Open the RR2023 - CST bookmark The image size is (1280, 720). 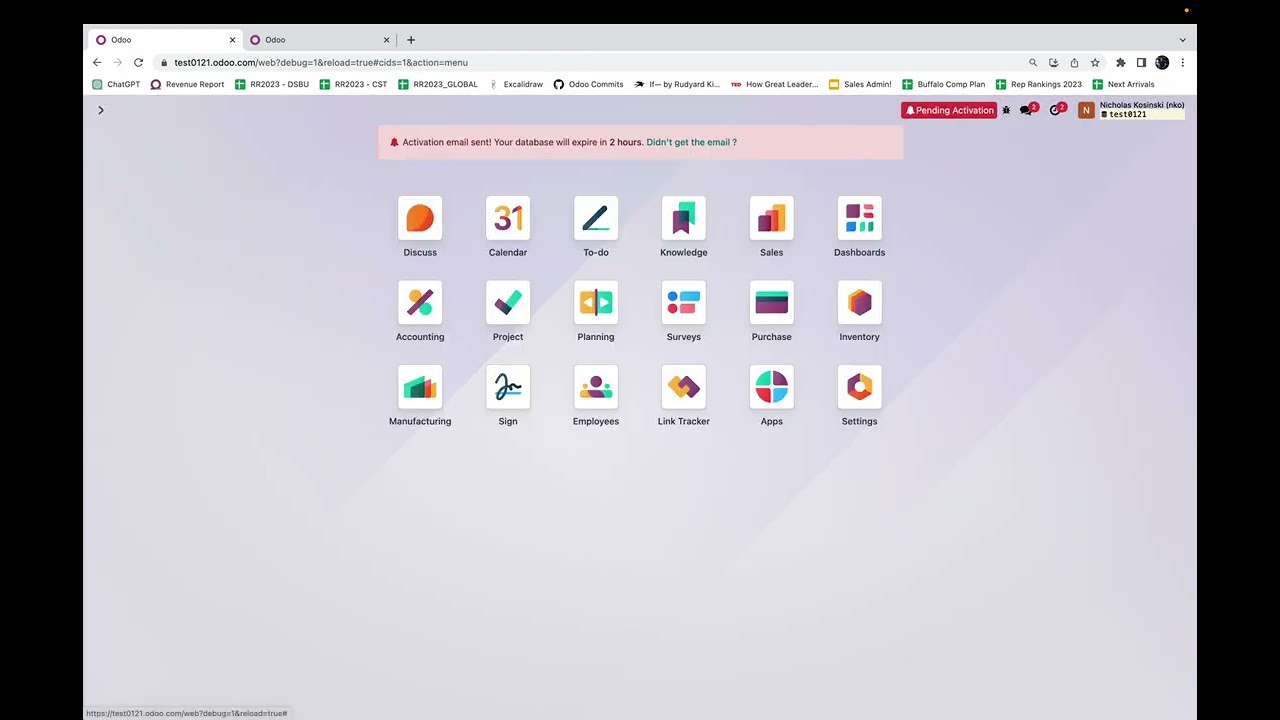point(353,84)
